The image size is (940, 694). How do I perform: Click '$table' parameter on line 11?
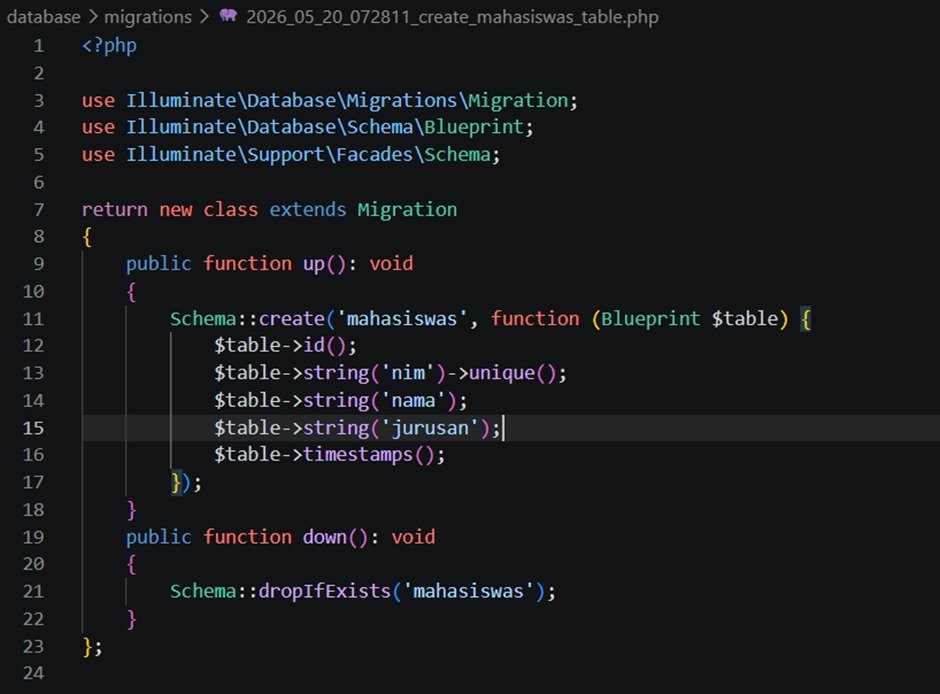[x=745, y=318]
